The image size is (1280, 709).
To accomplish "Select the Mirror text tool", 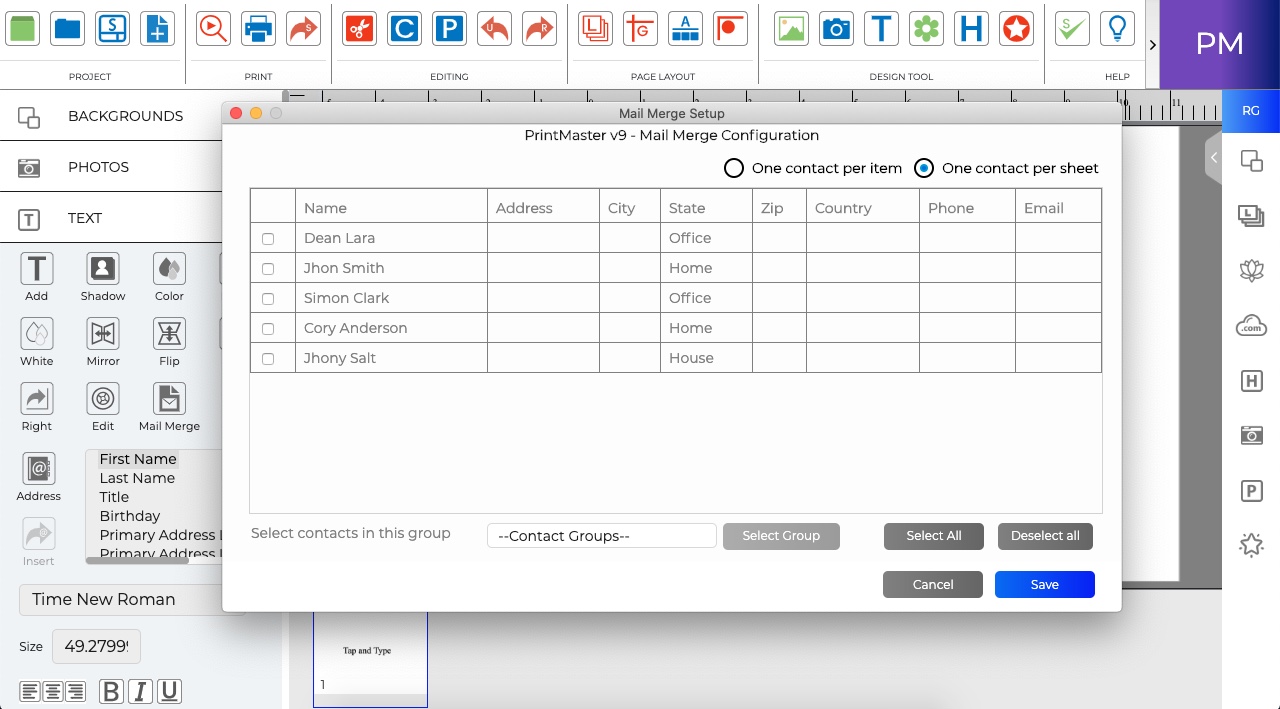I will click(102, 333).
